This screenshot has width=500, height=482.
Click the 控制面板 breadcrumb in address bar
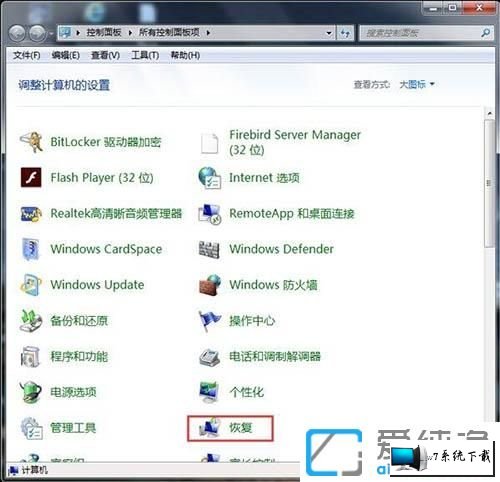104,32
